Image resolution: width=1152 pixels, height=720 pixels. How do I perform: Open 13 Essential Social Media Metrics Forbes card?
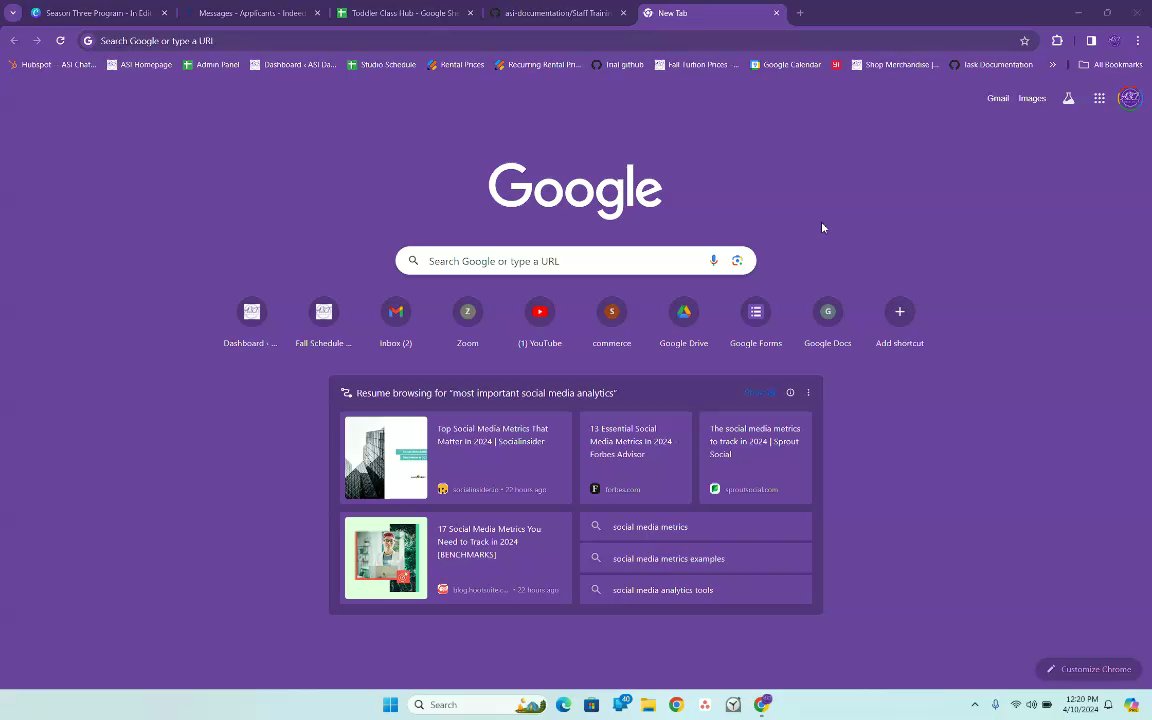coord(636,458)
